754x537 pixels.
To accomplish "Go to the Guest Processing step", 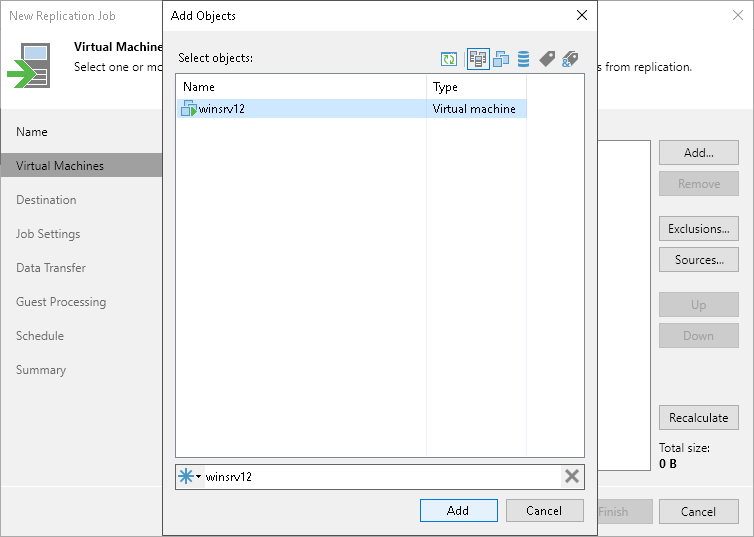I will point(61,302).
